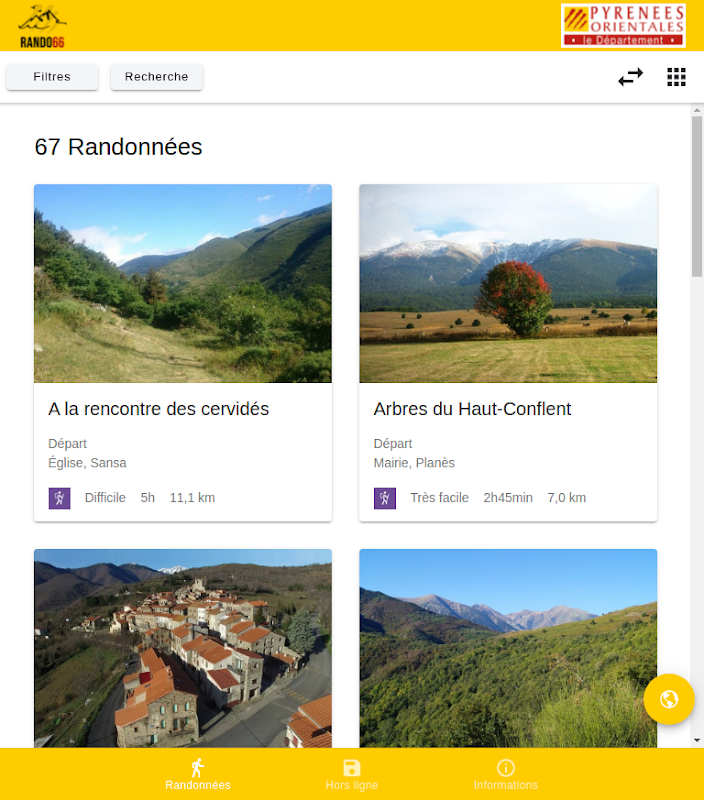Click the Rando66 logo
Screen dimensions: 704x800
click(42, 26)
